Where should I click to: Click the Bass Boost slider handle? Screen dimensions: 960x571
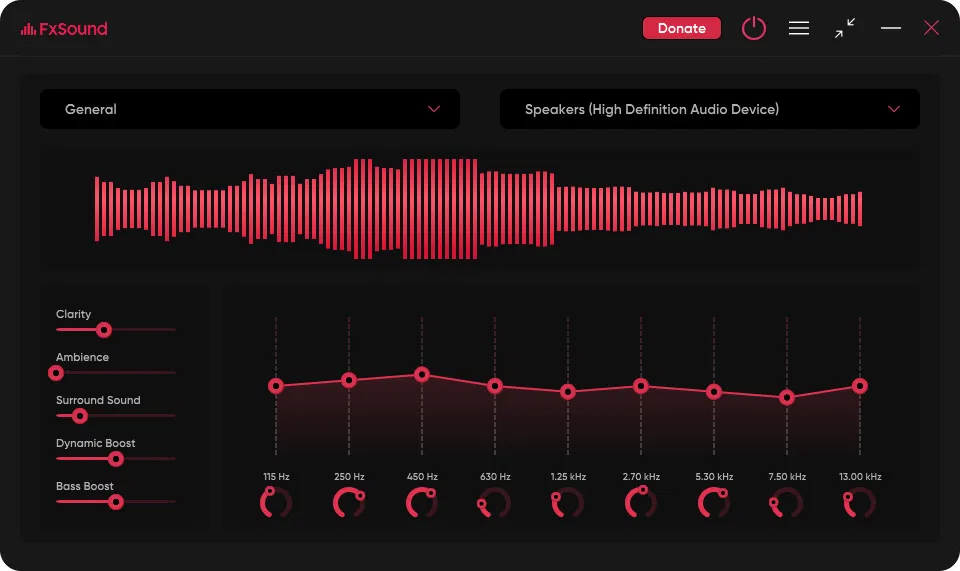pos(115,502)
